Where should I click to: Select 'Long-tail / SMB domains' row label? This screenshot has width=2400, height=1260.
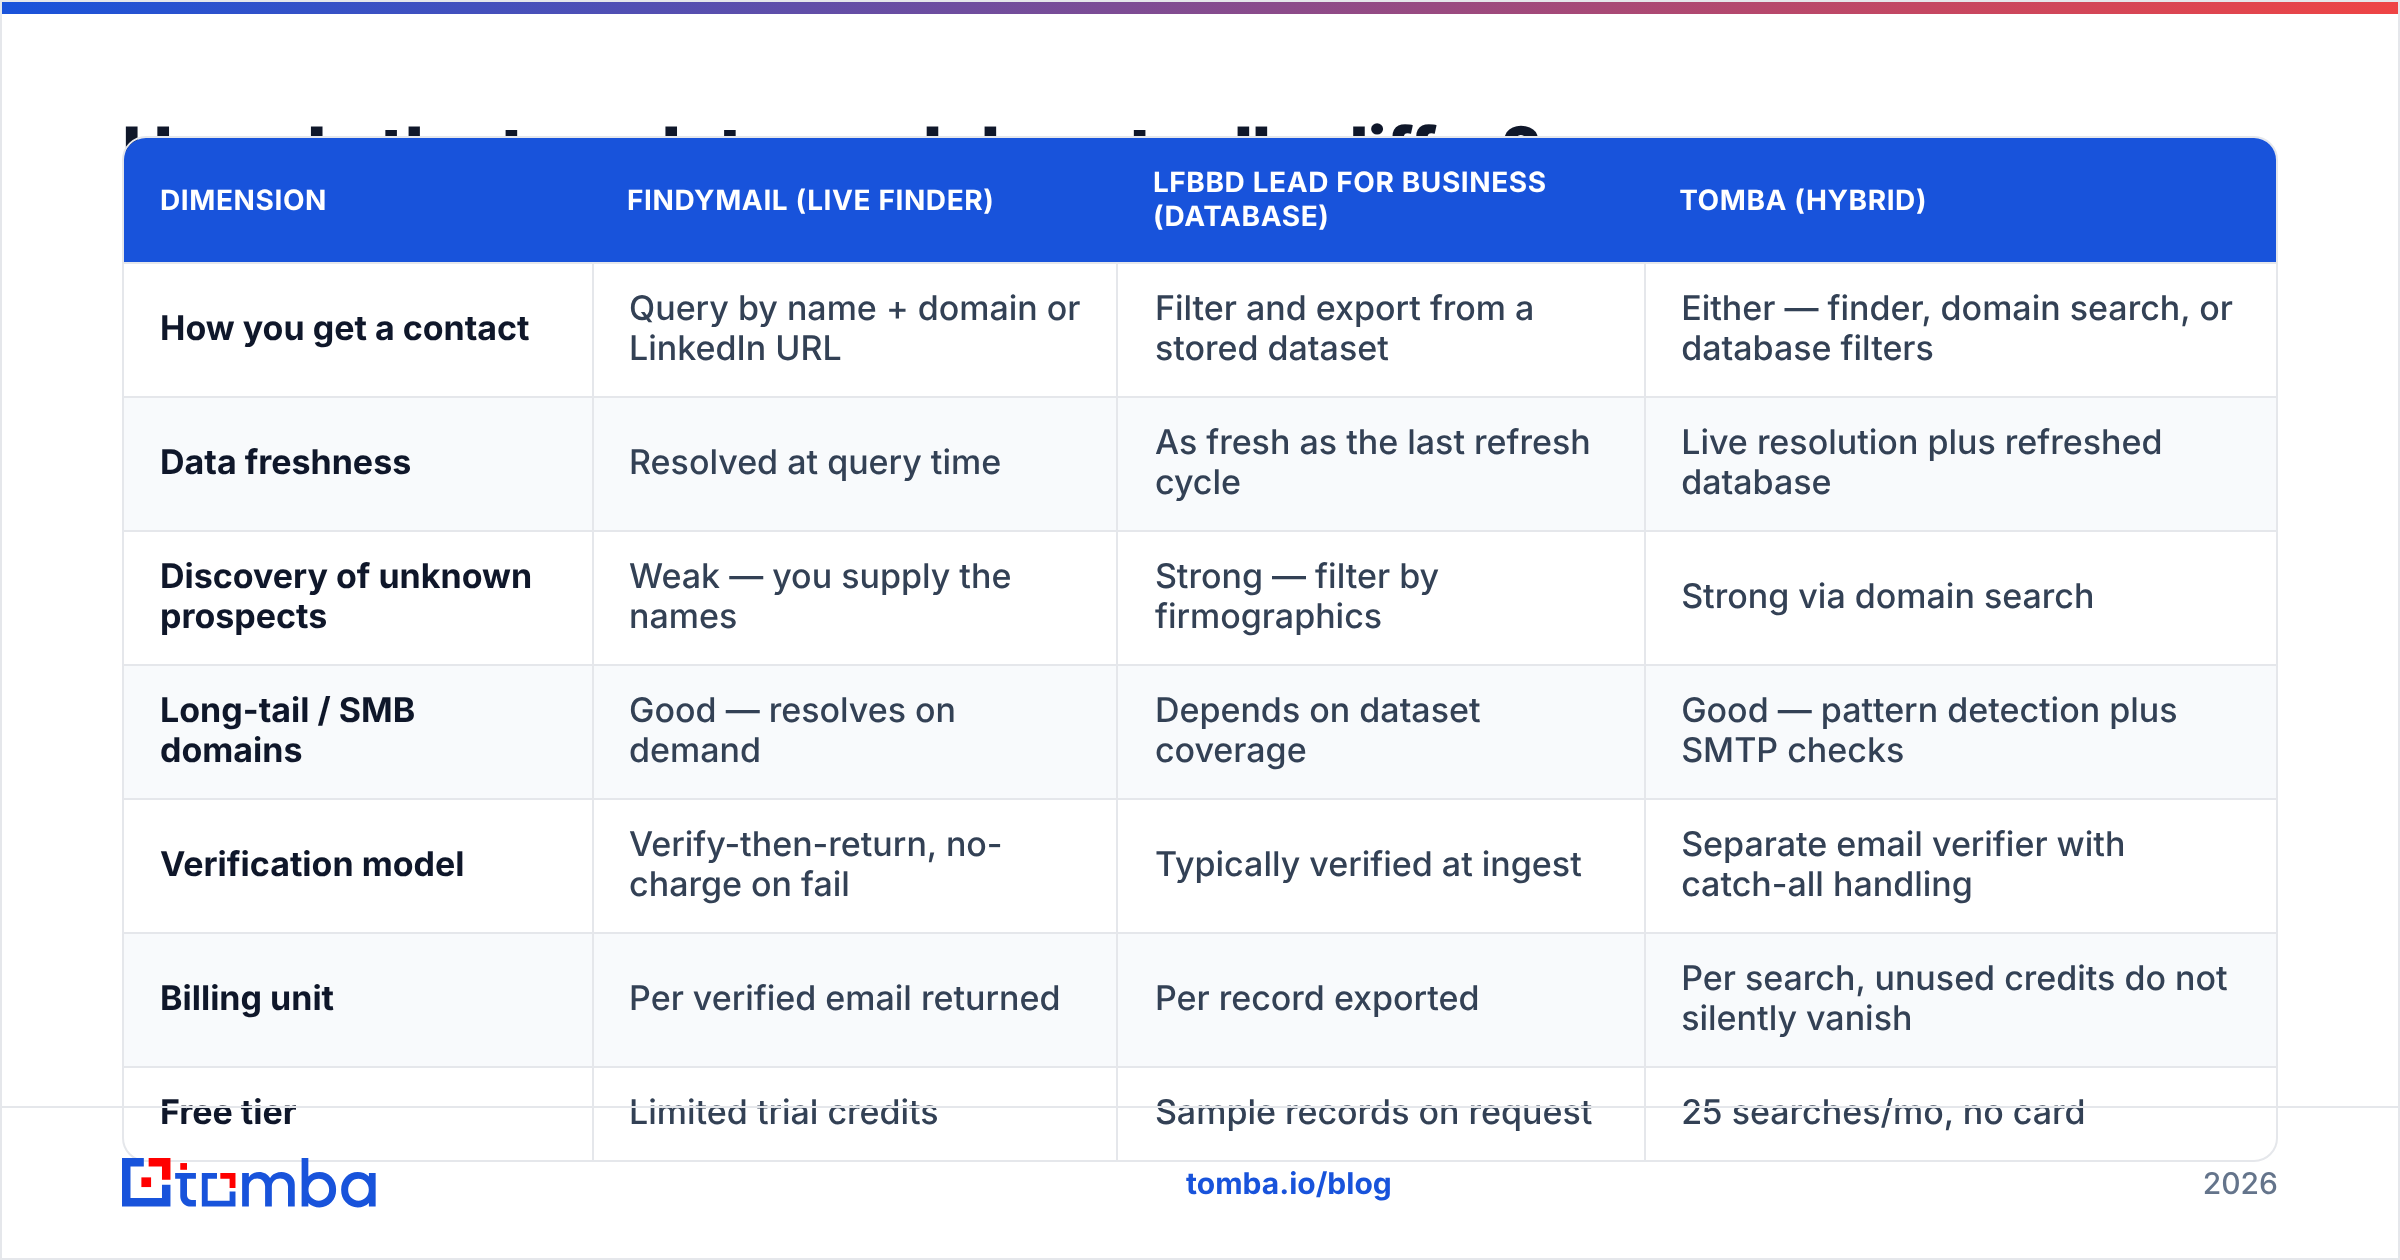288,730
